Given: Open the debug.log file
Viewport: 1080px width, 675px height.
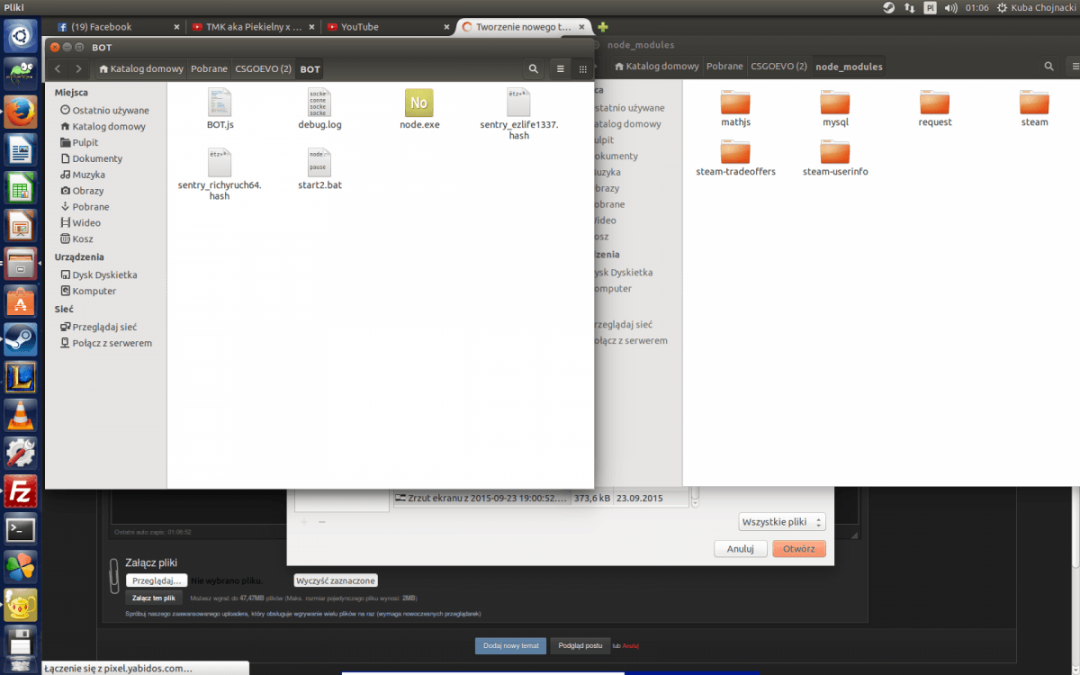Looking at the screenshot, I should (320, 103).
